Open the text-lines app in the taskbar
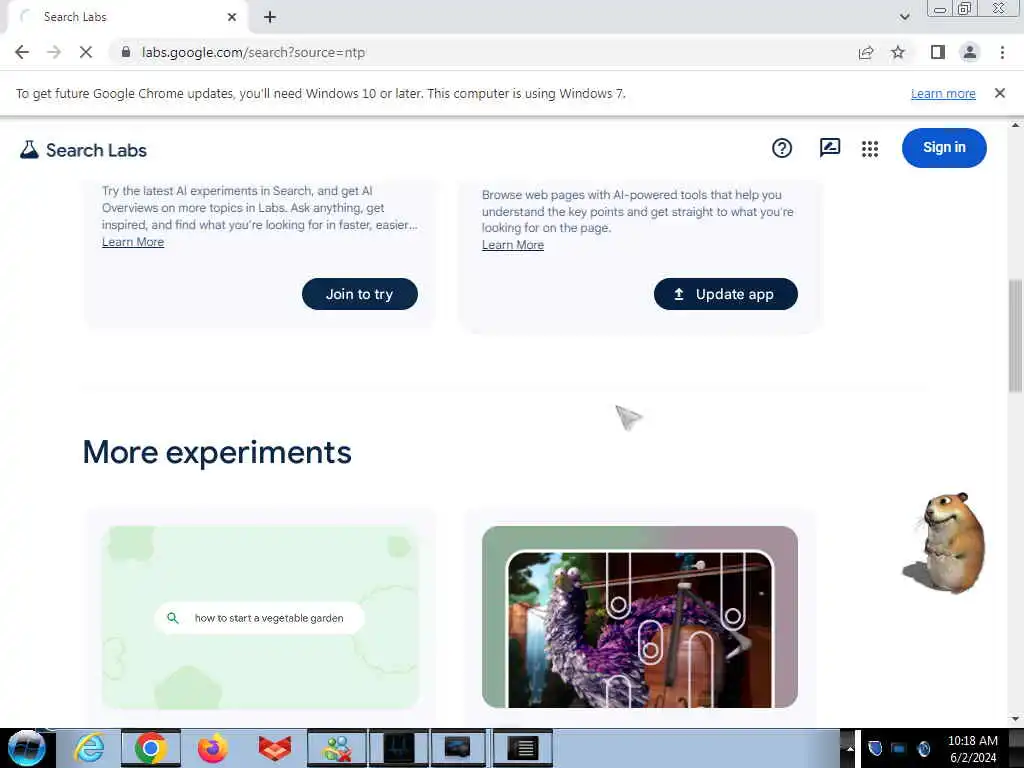Viewport: 1024px width, 768px height. pyautogui.click(x=522, y=748)
